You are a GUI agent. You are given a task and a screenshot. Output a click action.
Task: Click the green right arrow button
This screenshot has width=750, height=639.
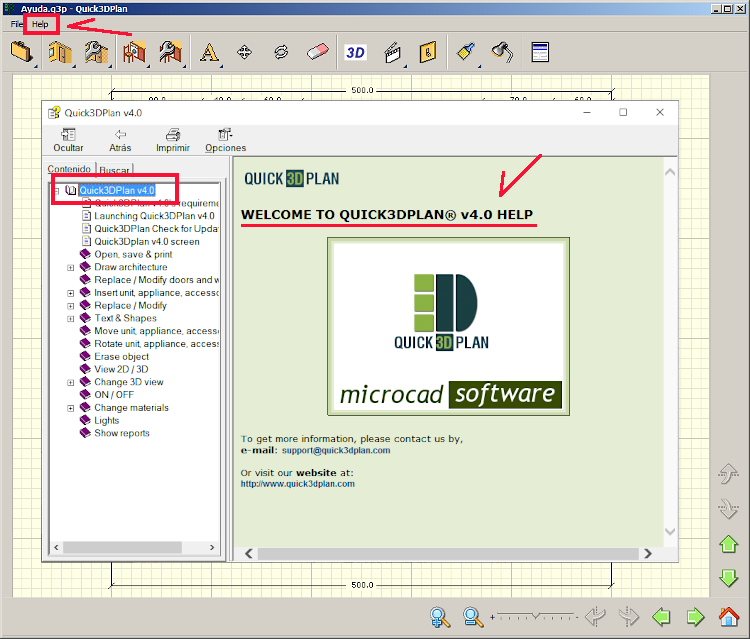point(695,617)
